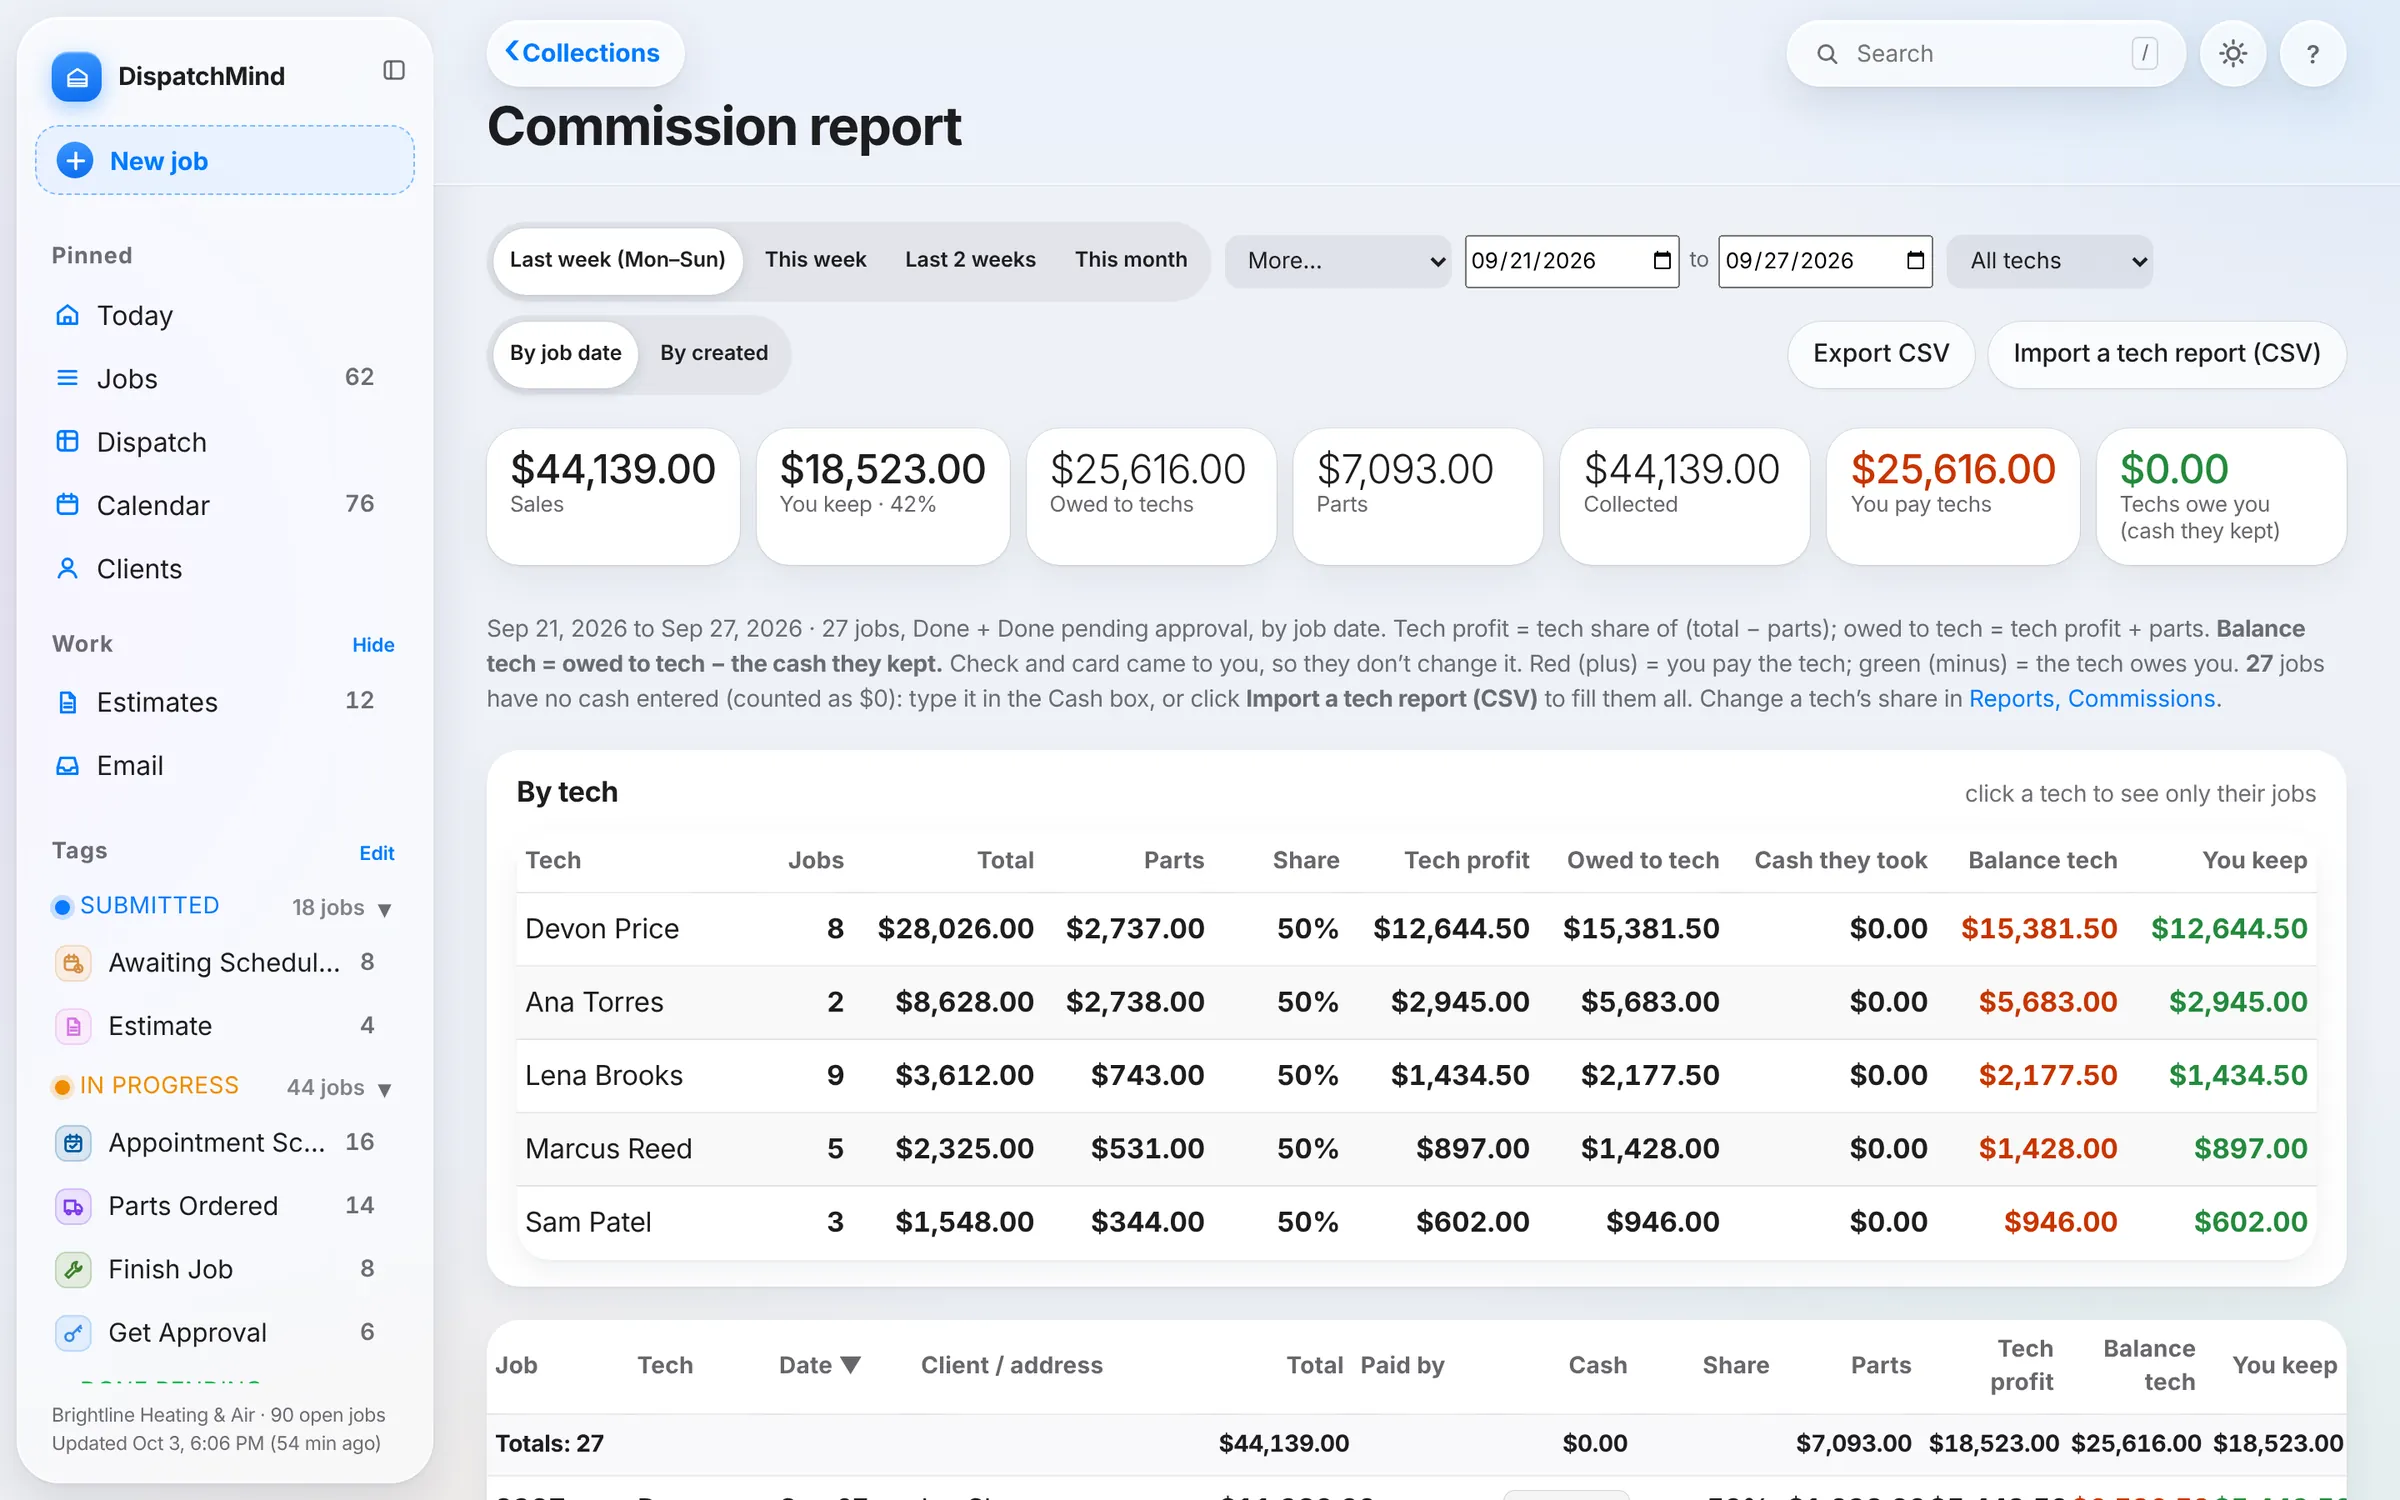Open end date calendar picker icon
The height and width of the screenshot is (1500, 2400).
click(1916, 261)
